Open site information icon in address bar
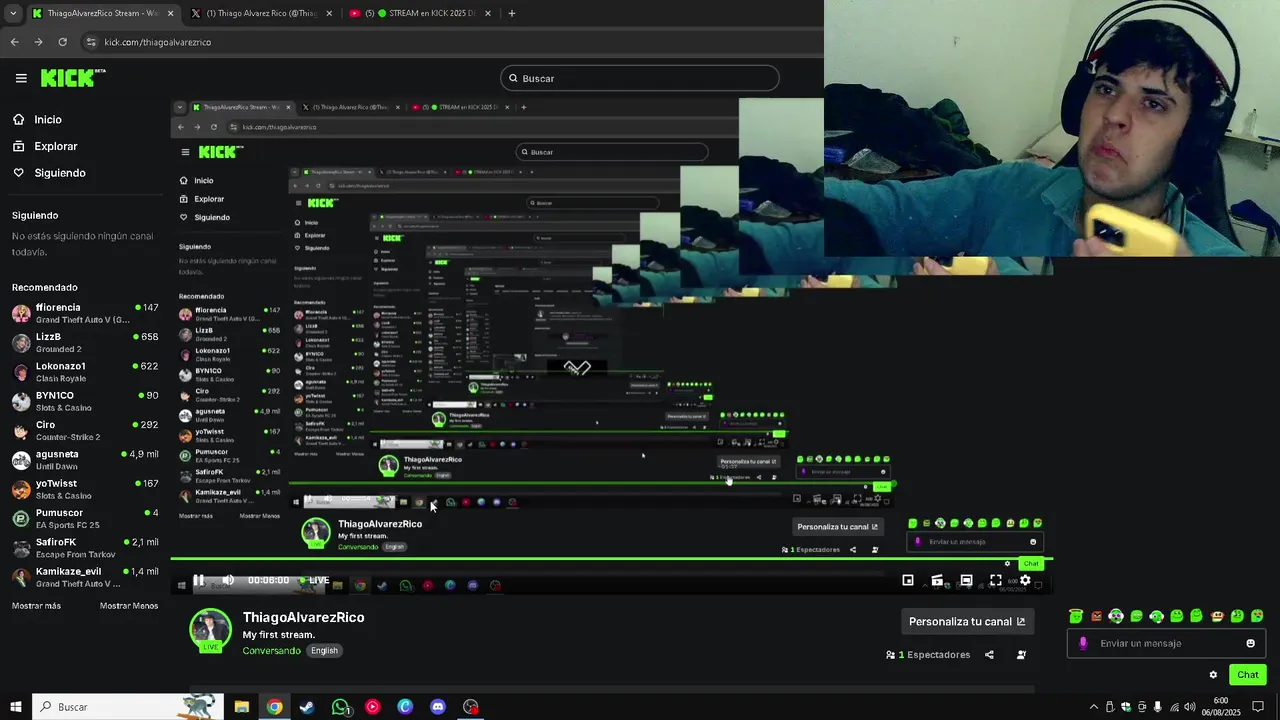This screenshot has width=1280, height=720. click(x=91, y=42)
